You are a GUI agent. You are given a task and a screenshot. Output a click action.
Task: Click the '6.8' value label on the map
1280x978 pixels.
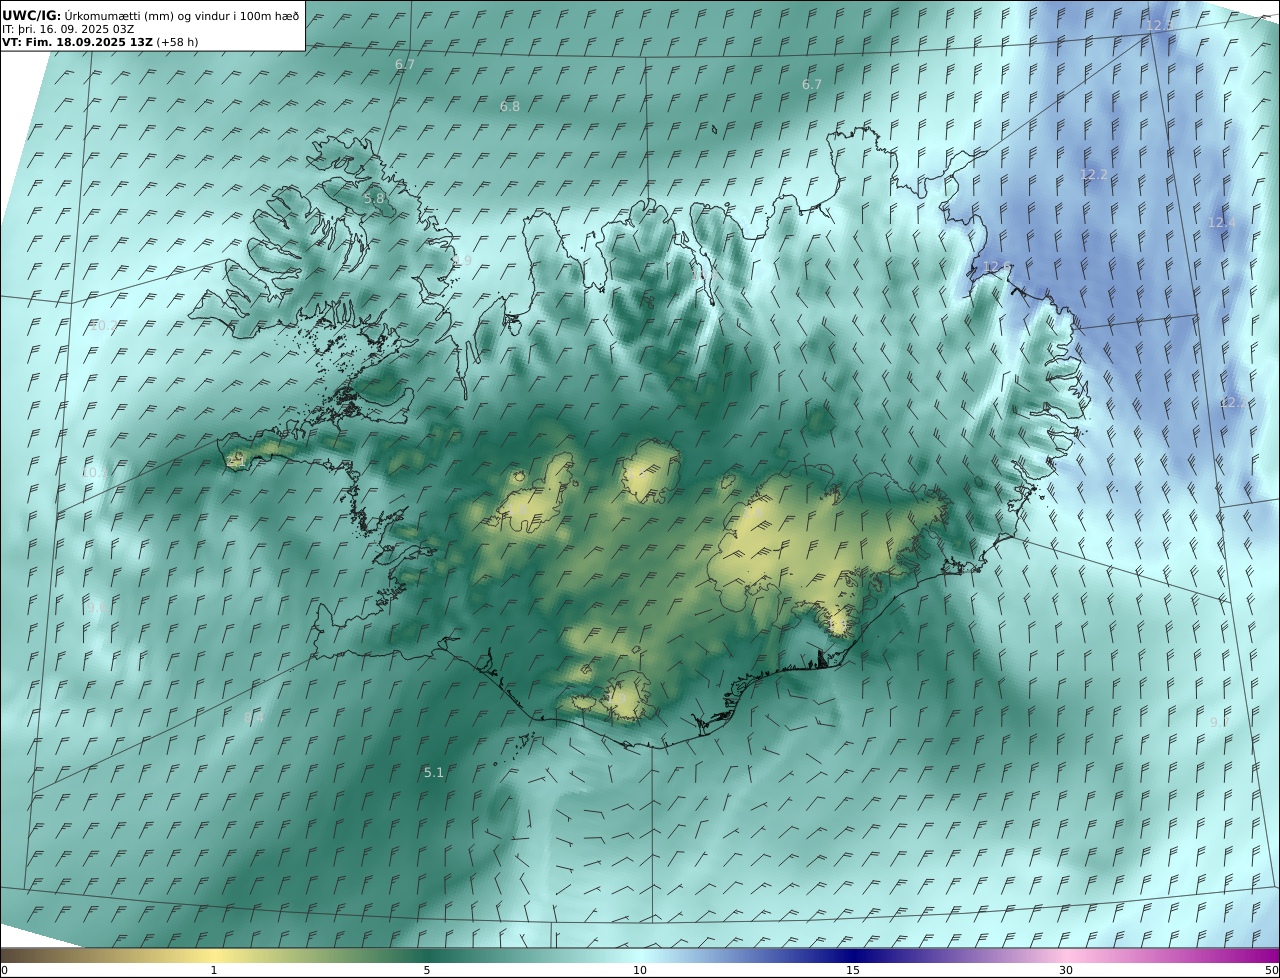click(x=510, y=107)
